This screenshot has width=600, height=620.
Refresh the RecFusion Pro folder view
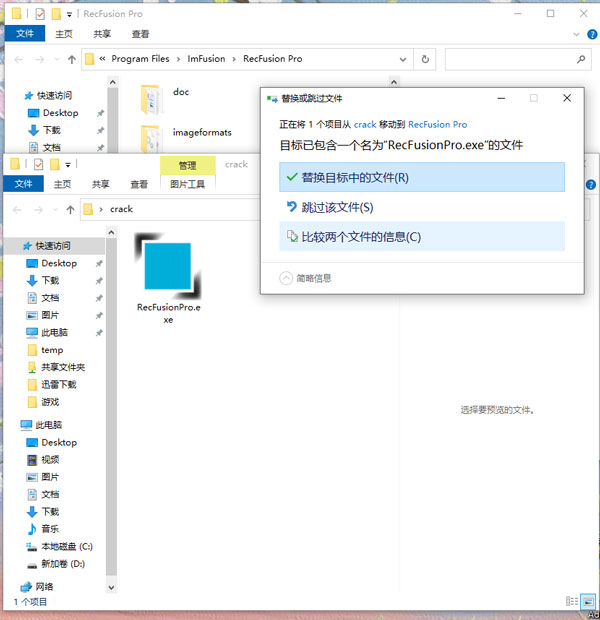tap(425, 59)
